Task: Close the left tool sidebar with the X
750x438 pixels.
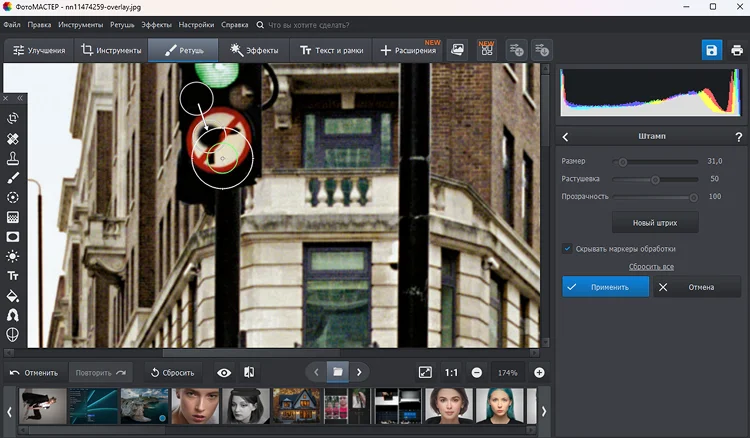Action: pyautogui.click(x=6, y=98)
